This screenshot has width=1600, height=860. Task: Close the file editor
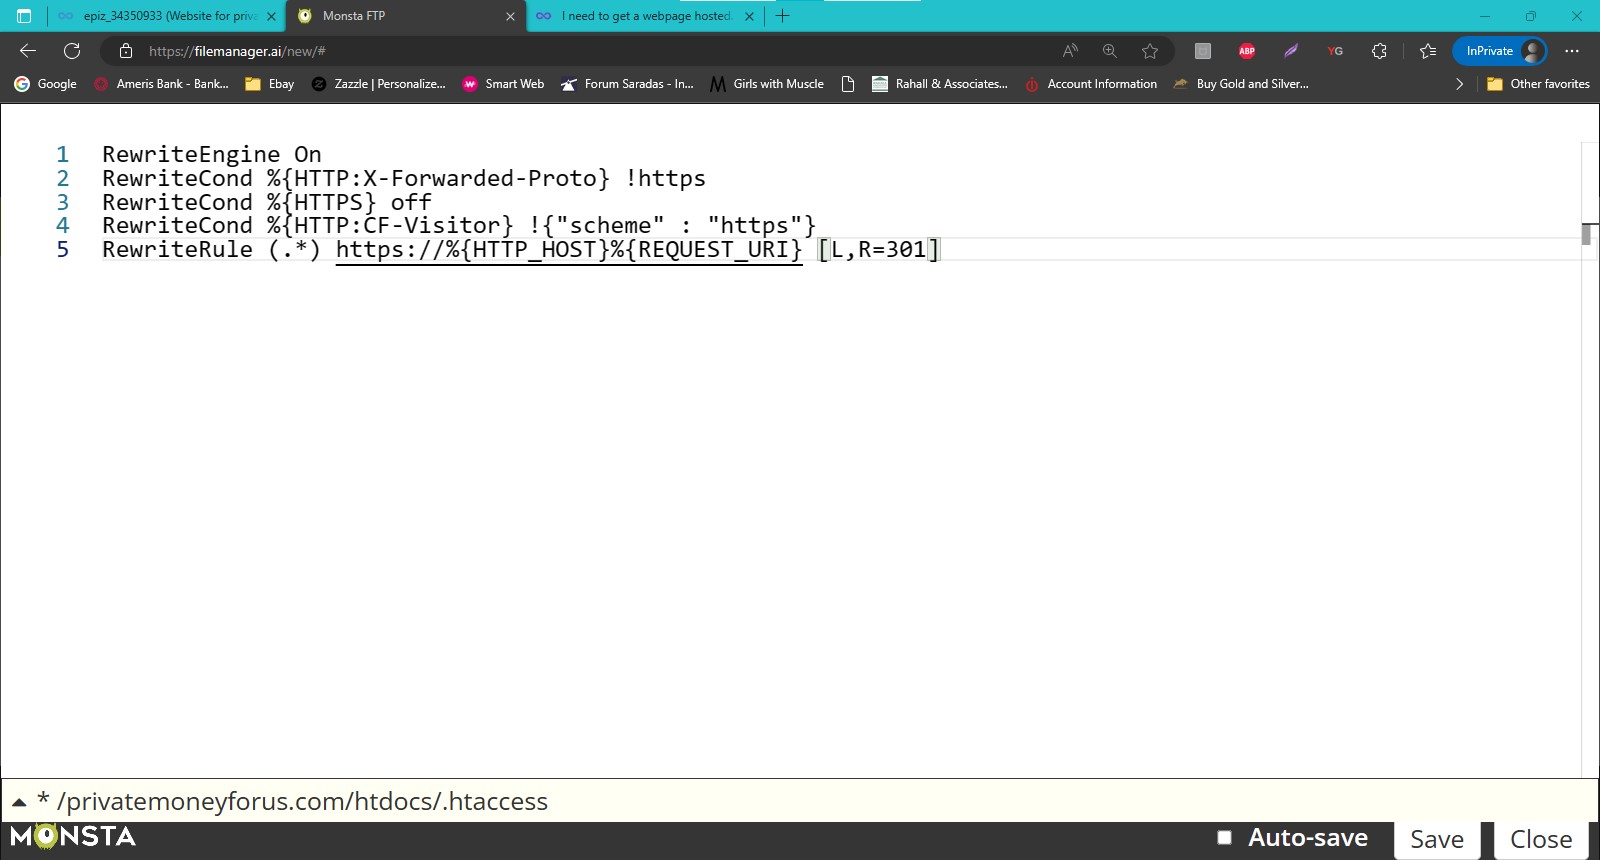tap(1540, 840)
